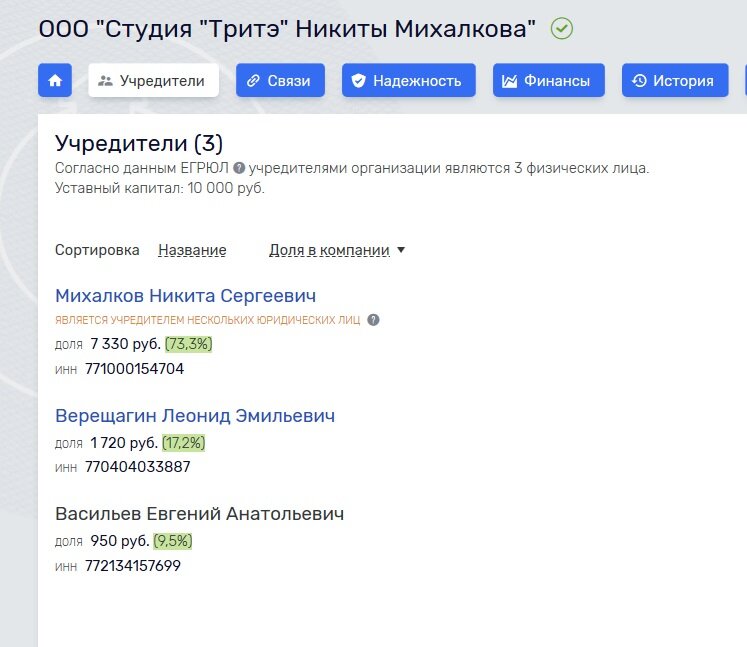This screenshot has width=747, height=647.
Task: Click the 1 720 руб. share value
Action: coord(124,443)
